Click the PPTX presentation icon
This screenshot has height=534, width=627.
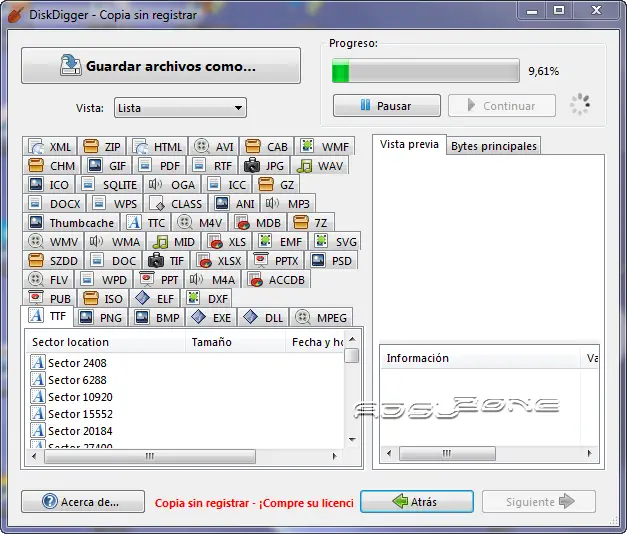261,260
